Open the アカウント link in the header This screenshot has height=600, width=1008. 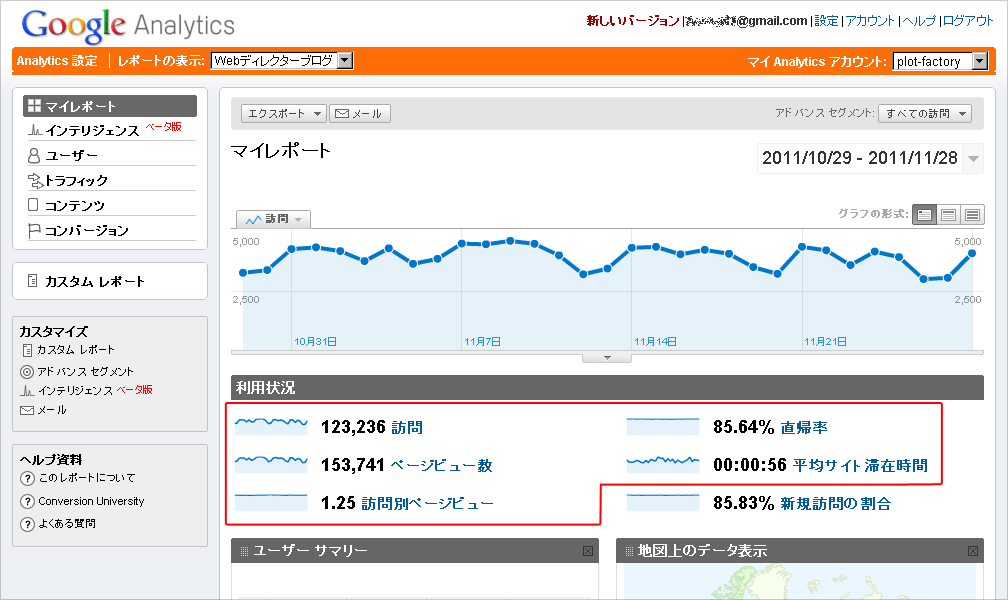click(870, 21)
